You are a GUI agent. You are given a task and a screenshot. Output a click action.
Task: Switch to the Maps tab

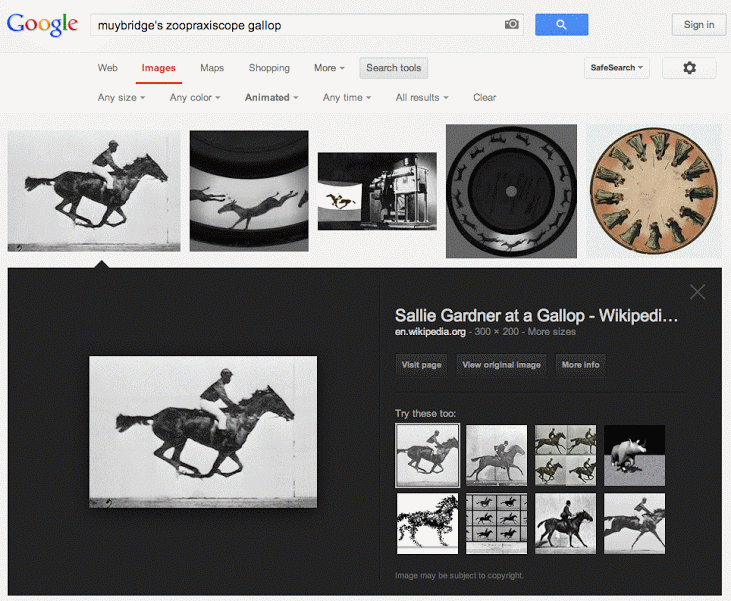[212, 68]
